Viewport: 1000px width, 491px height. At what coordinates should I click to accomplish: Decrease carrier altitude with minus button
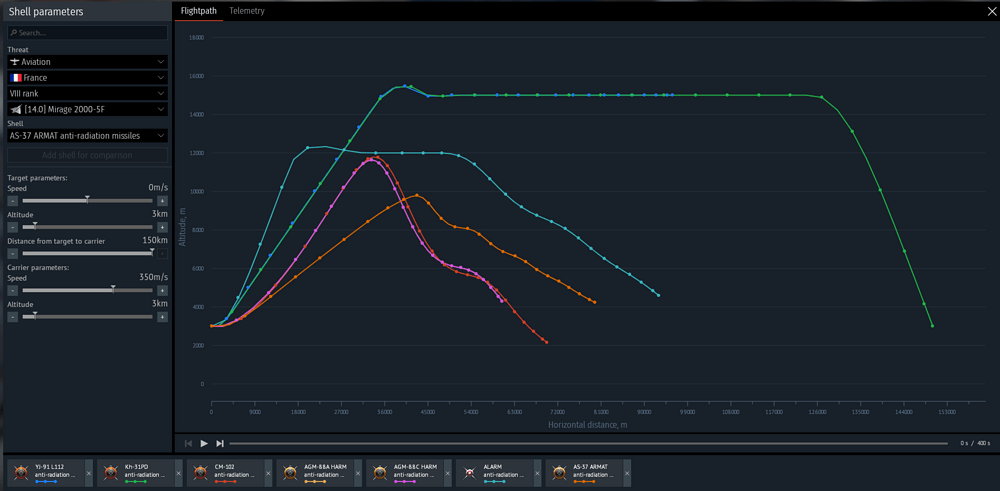coord(13,317)
